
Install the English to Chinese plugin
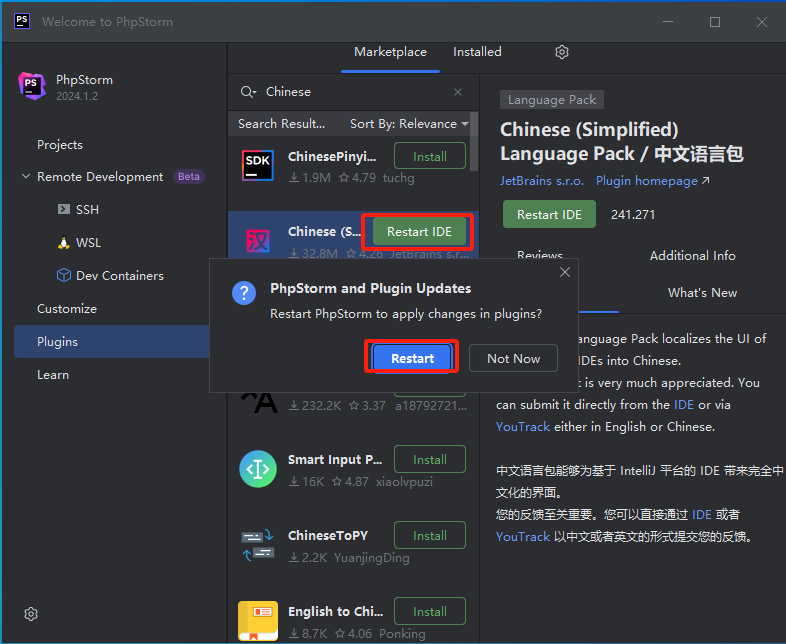coord(430,611)
